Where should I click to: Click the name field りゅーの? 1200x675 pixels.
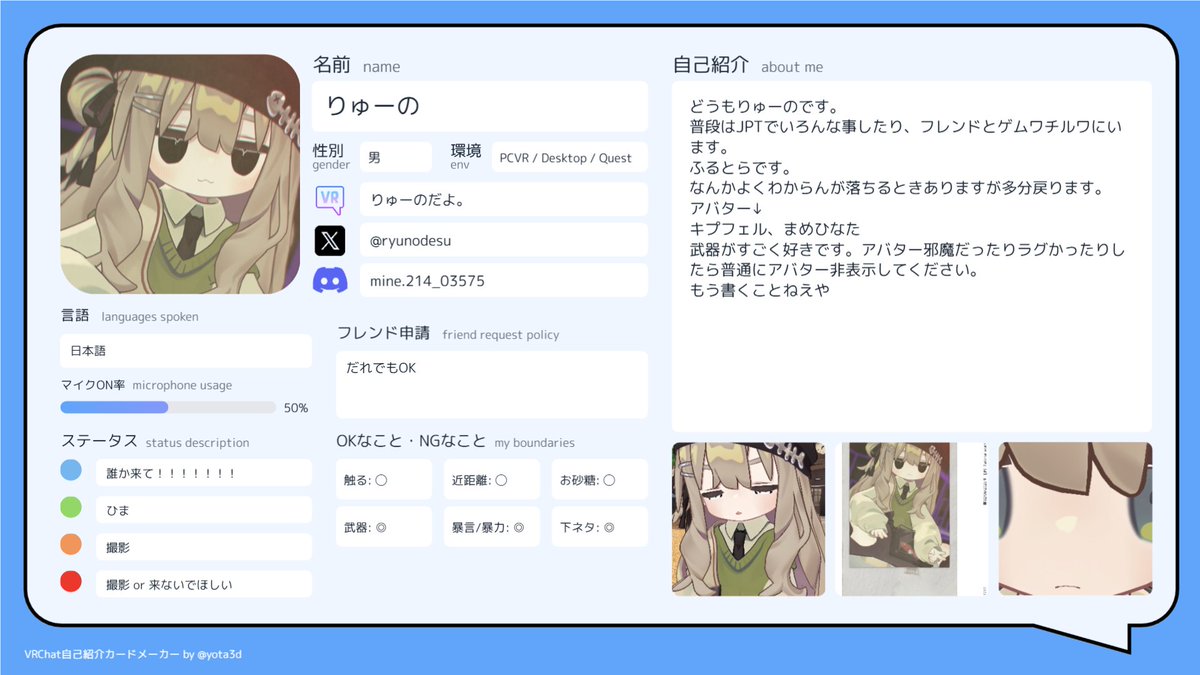tap(480, 106)
